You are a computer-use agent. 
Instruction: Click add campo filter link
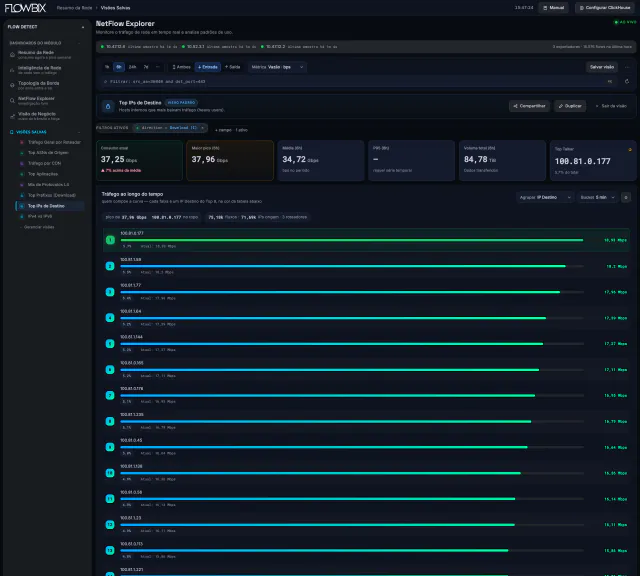click(223, 130)
